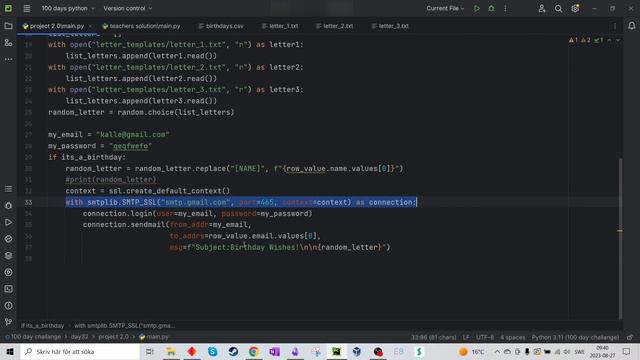Open more run actions menu
Screen dimensions: 640x360
tap(505, 8)
